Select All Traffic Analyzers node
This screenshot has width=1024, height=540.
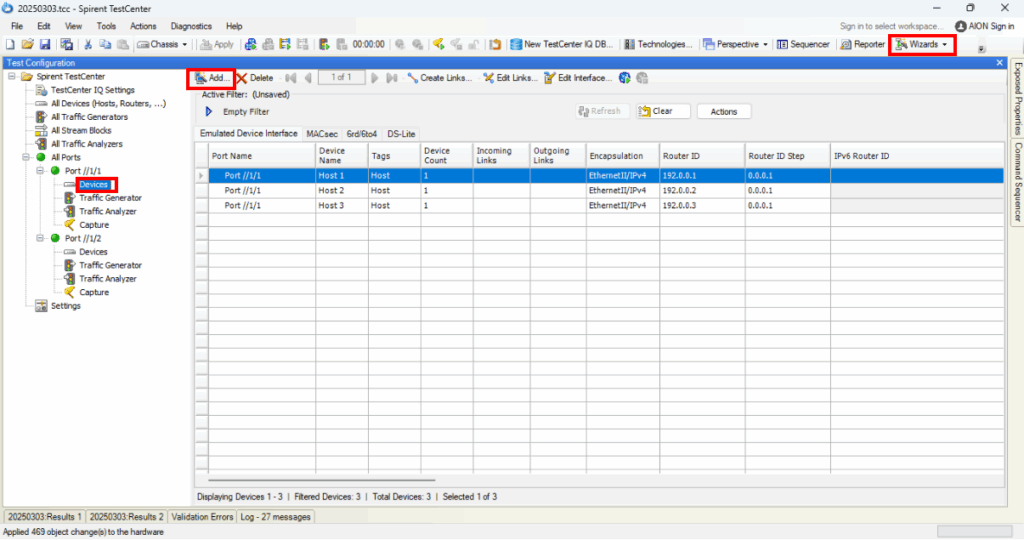click(x=87, y=144)
